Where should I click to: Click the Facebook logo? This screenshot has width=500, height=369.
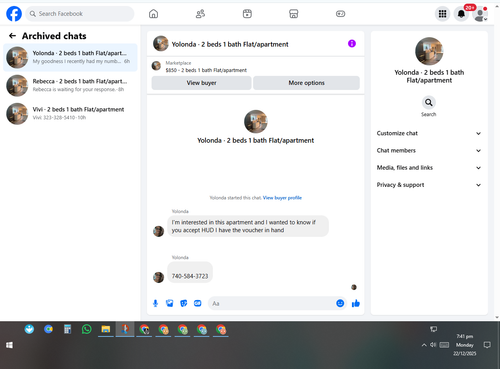14,14
